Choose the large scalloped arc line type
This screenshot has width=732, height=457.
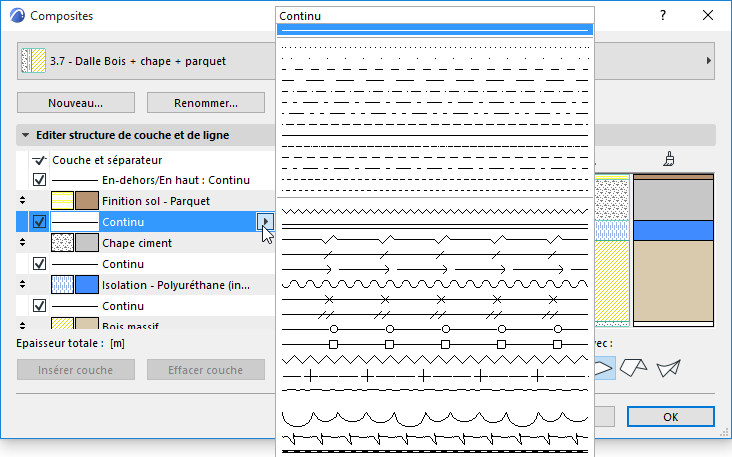click(435, 419)
